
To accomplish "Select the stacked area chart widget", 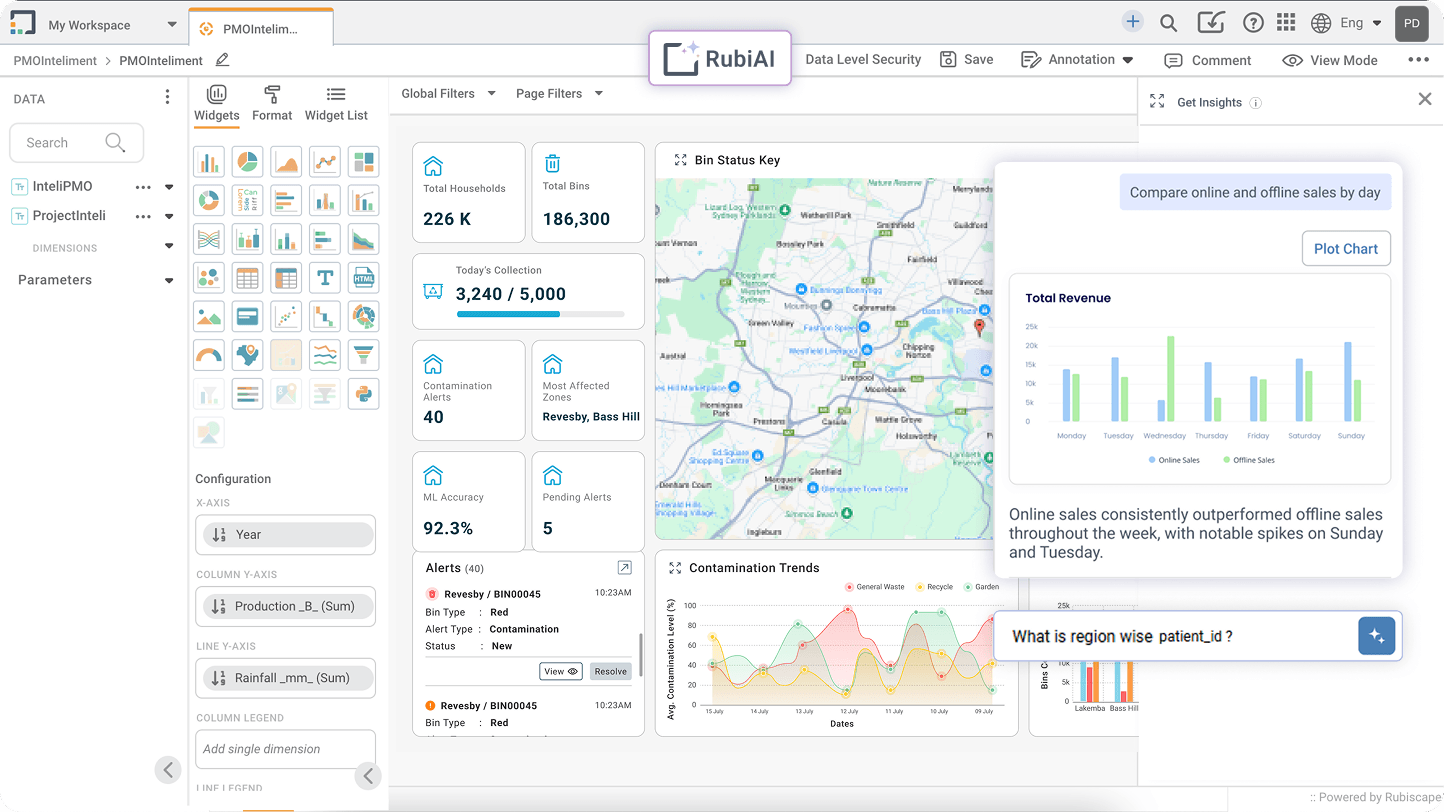I will click(x=364, y=239).
